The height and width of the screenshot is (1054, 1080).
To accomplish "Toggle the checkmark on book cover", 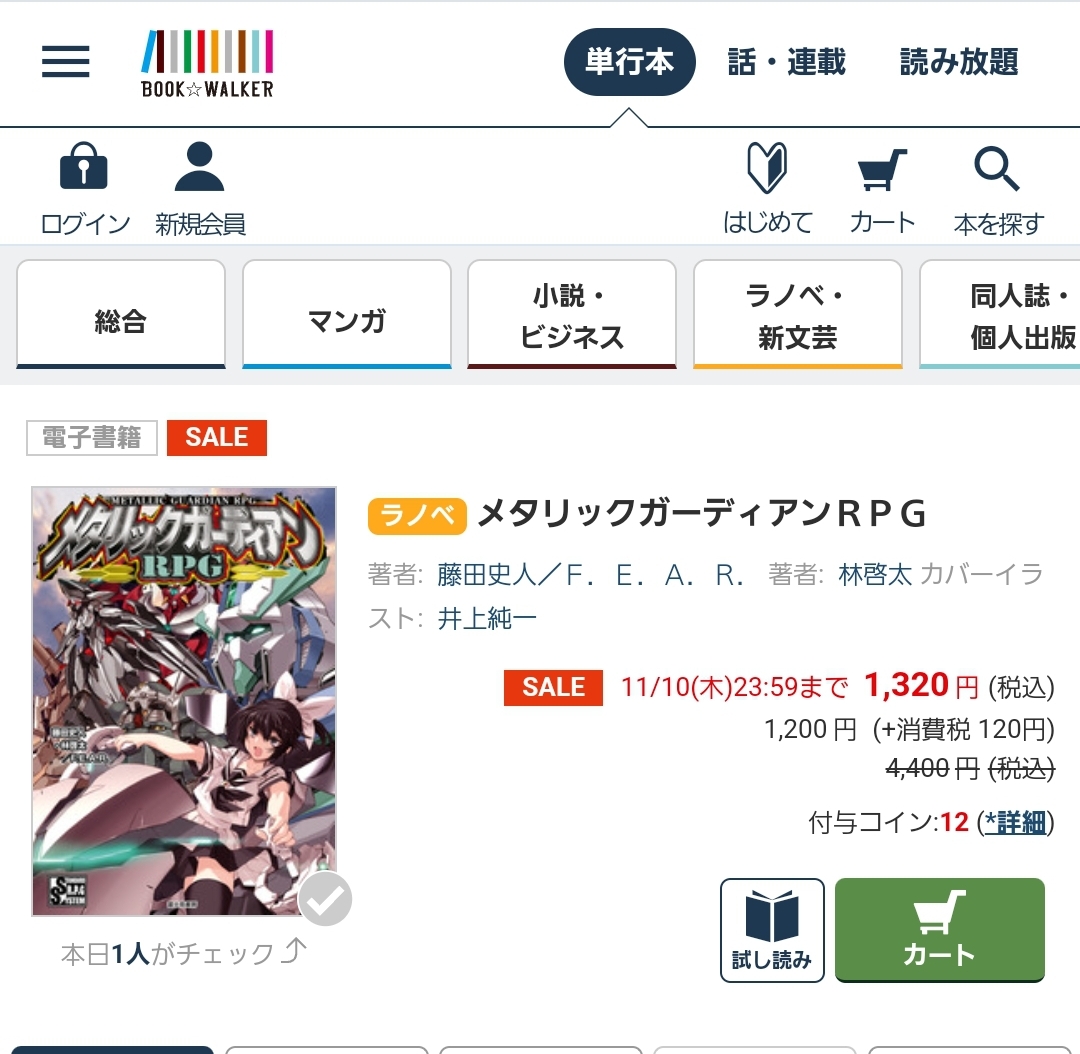I will (x=324, y=898).
